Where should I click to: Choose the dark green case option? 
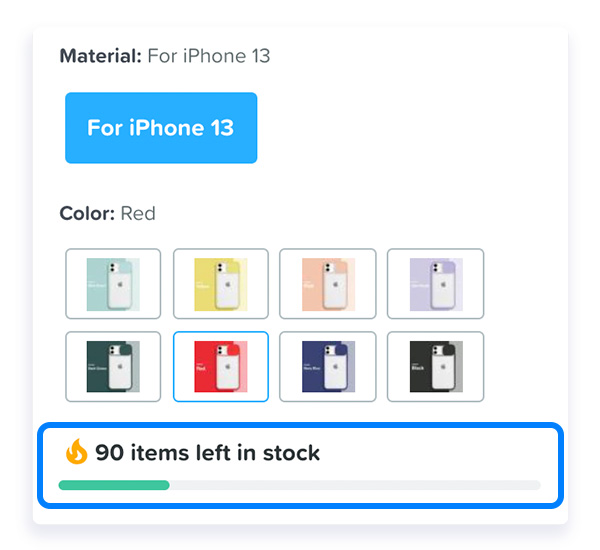click(x=113, y=367)
